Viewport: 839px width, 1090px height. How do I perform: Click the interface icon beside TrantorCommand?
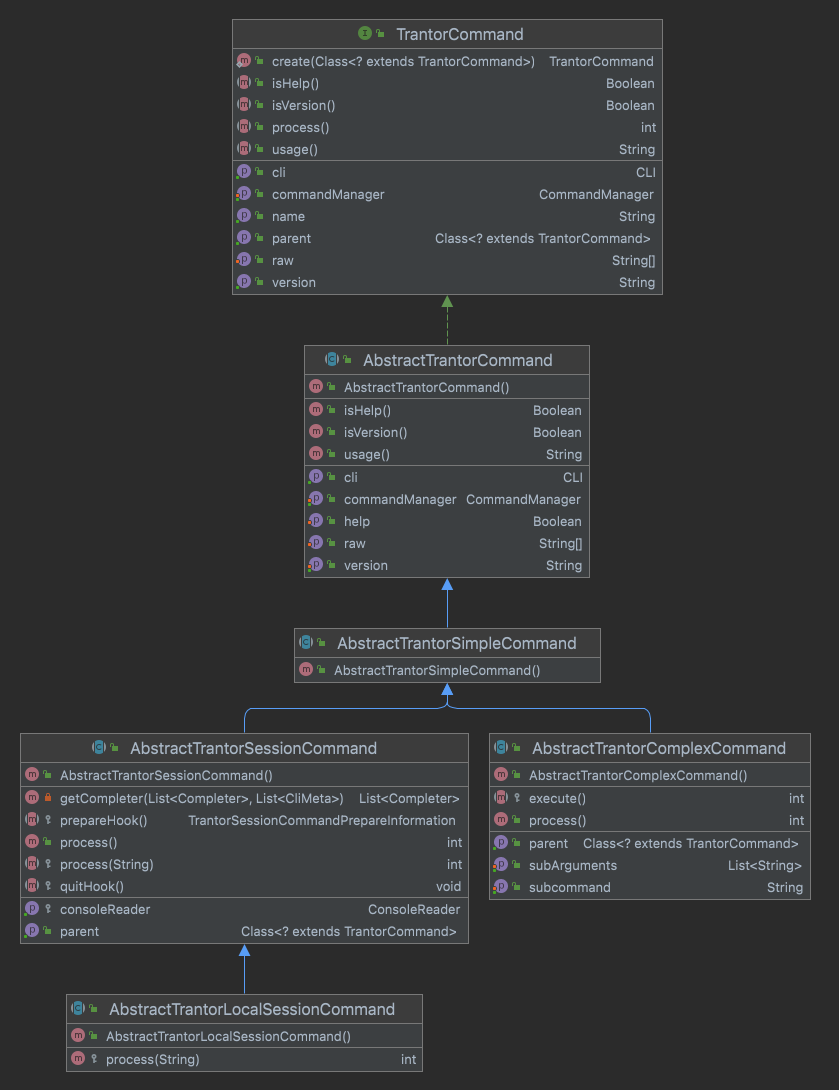tap(364, 33)
